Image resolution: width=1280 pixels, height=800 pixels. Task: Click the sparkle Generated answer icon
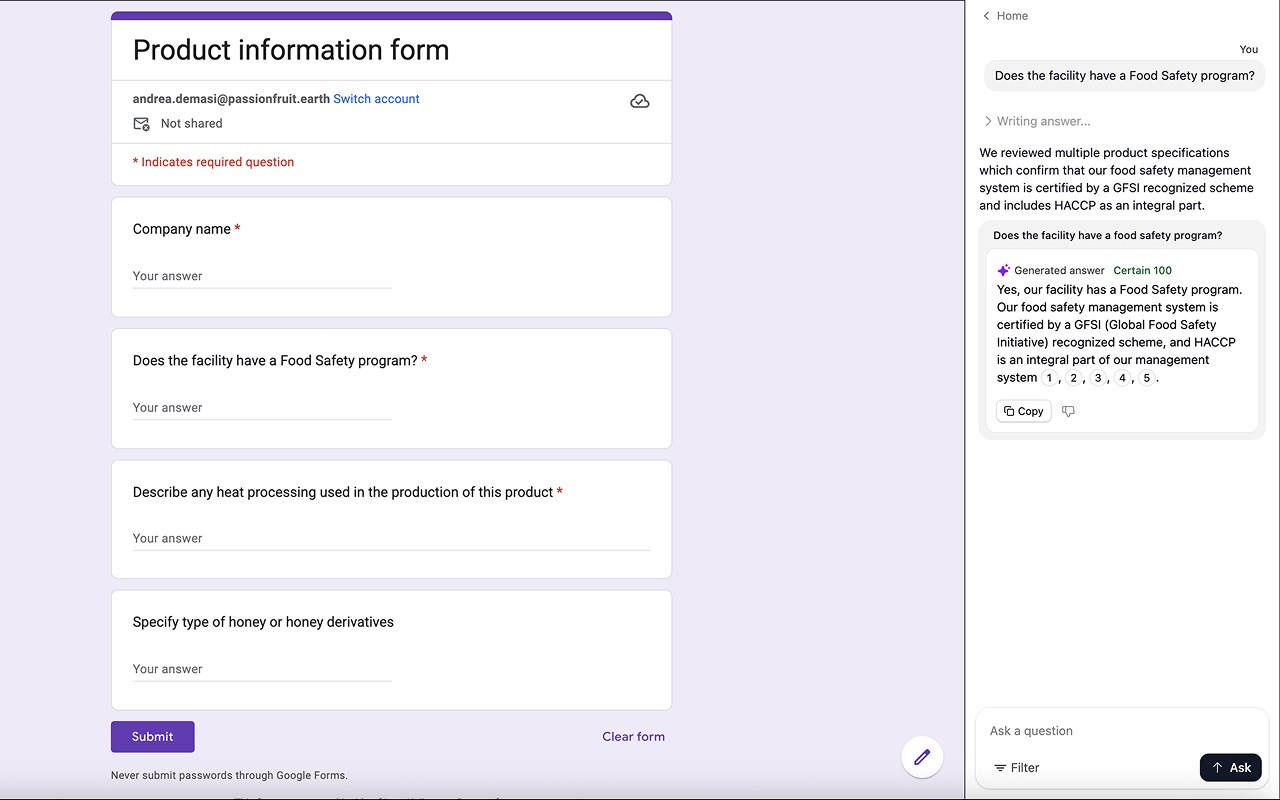[x=1004, y=270]
